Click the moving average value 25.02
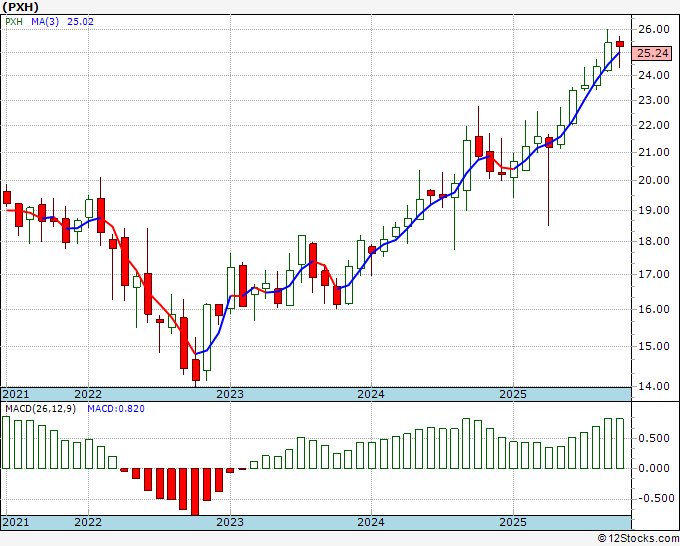 click(x=80, y=22)
